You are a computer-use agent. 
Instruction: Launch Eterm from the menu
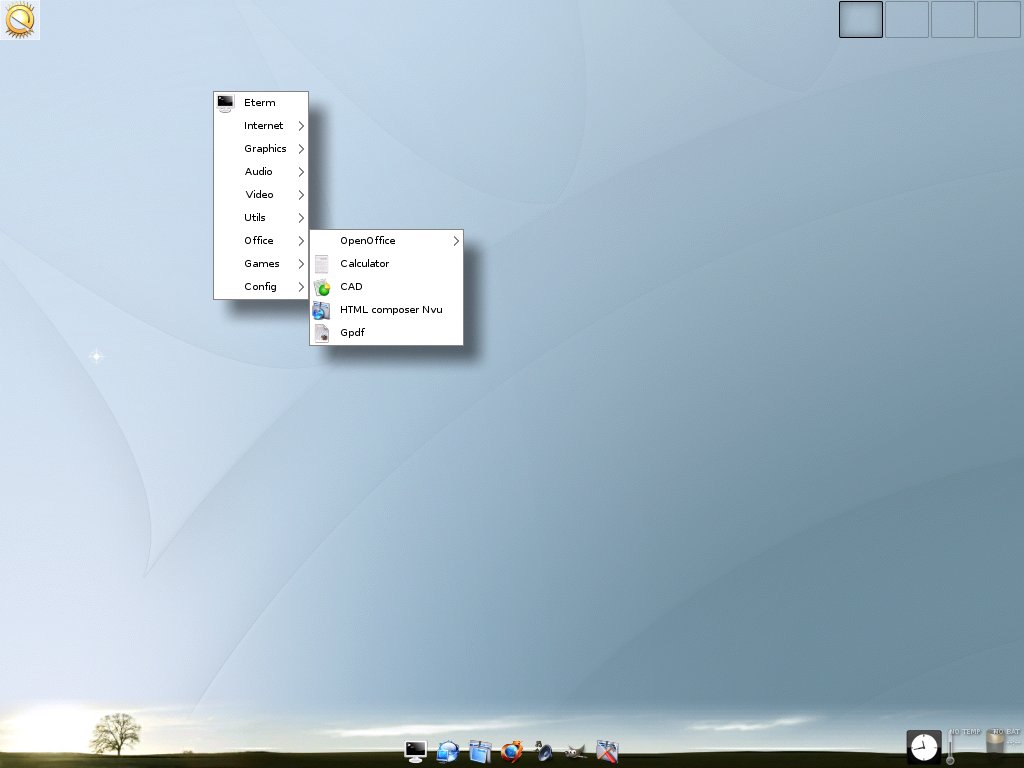click(261, 103)
